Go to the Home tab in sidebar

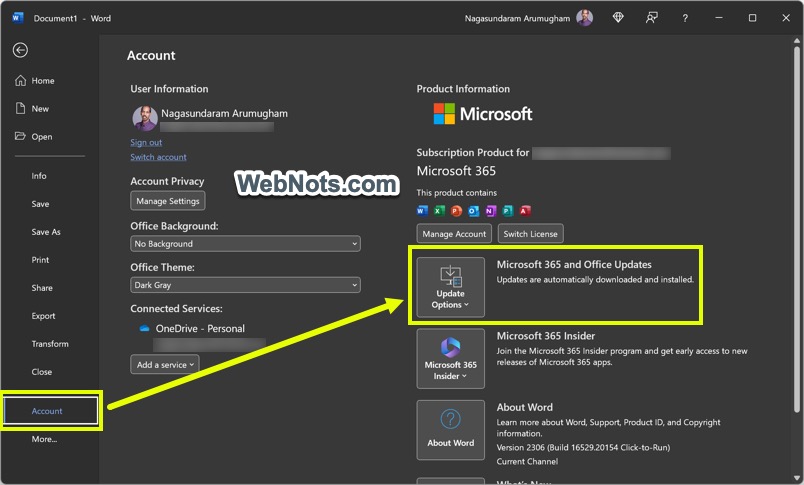pos(43,81)
